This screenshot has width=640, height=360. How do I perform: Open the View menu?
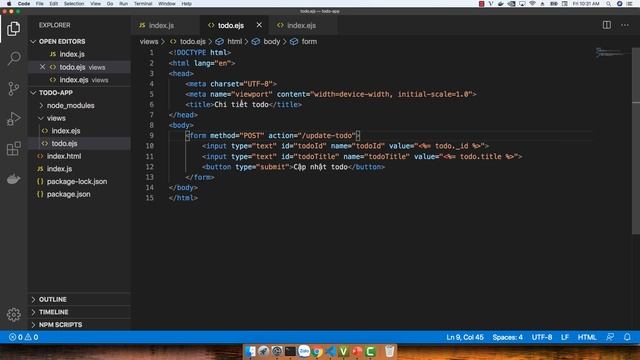96,4
